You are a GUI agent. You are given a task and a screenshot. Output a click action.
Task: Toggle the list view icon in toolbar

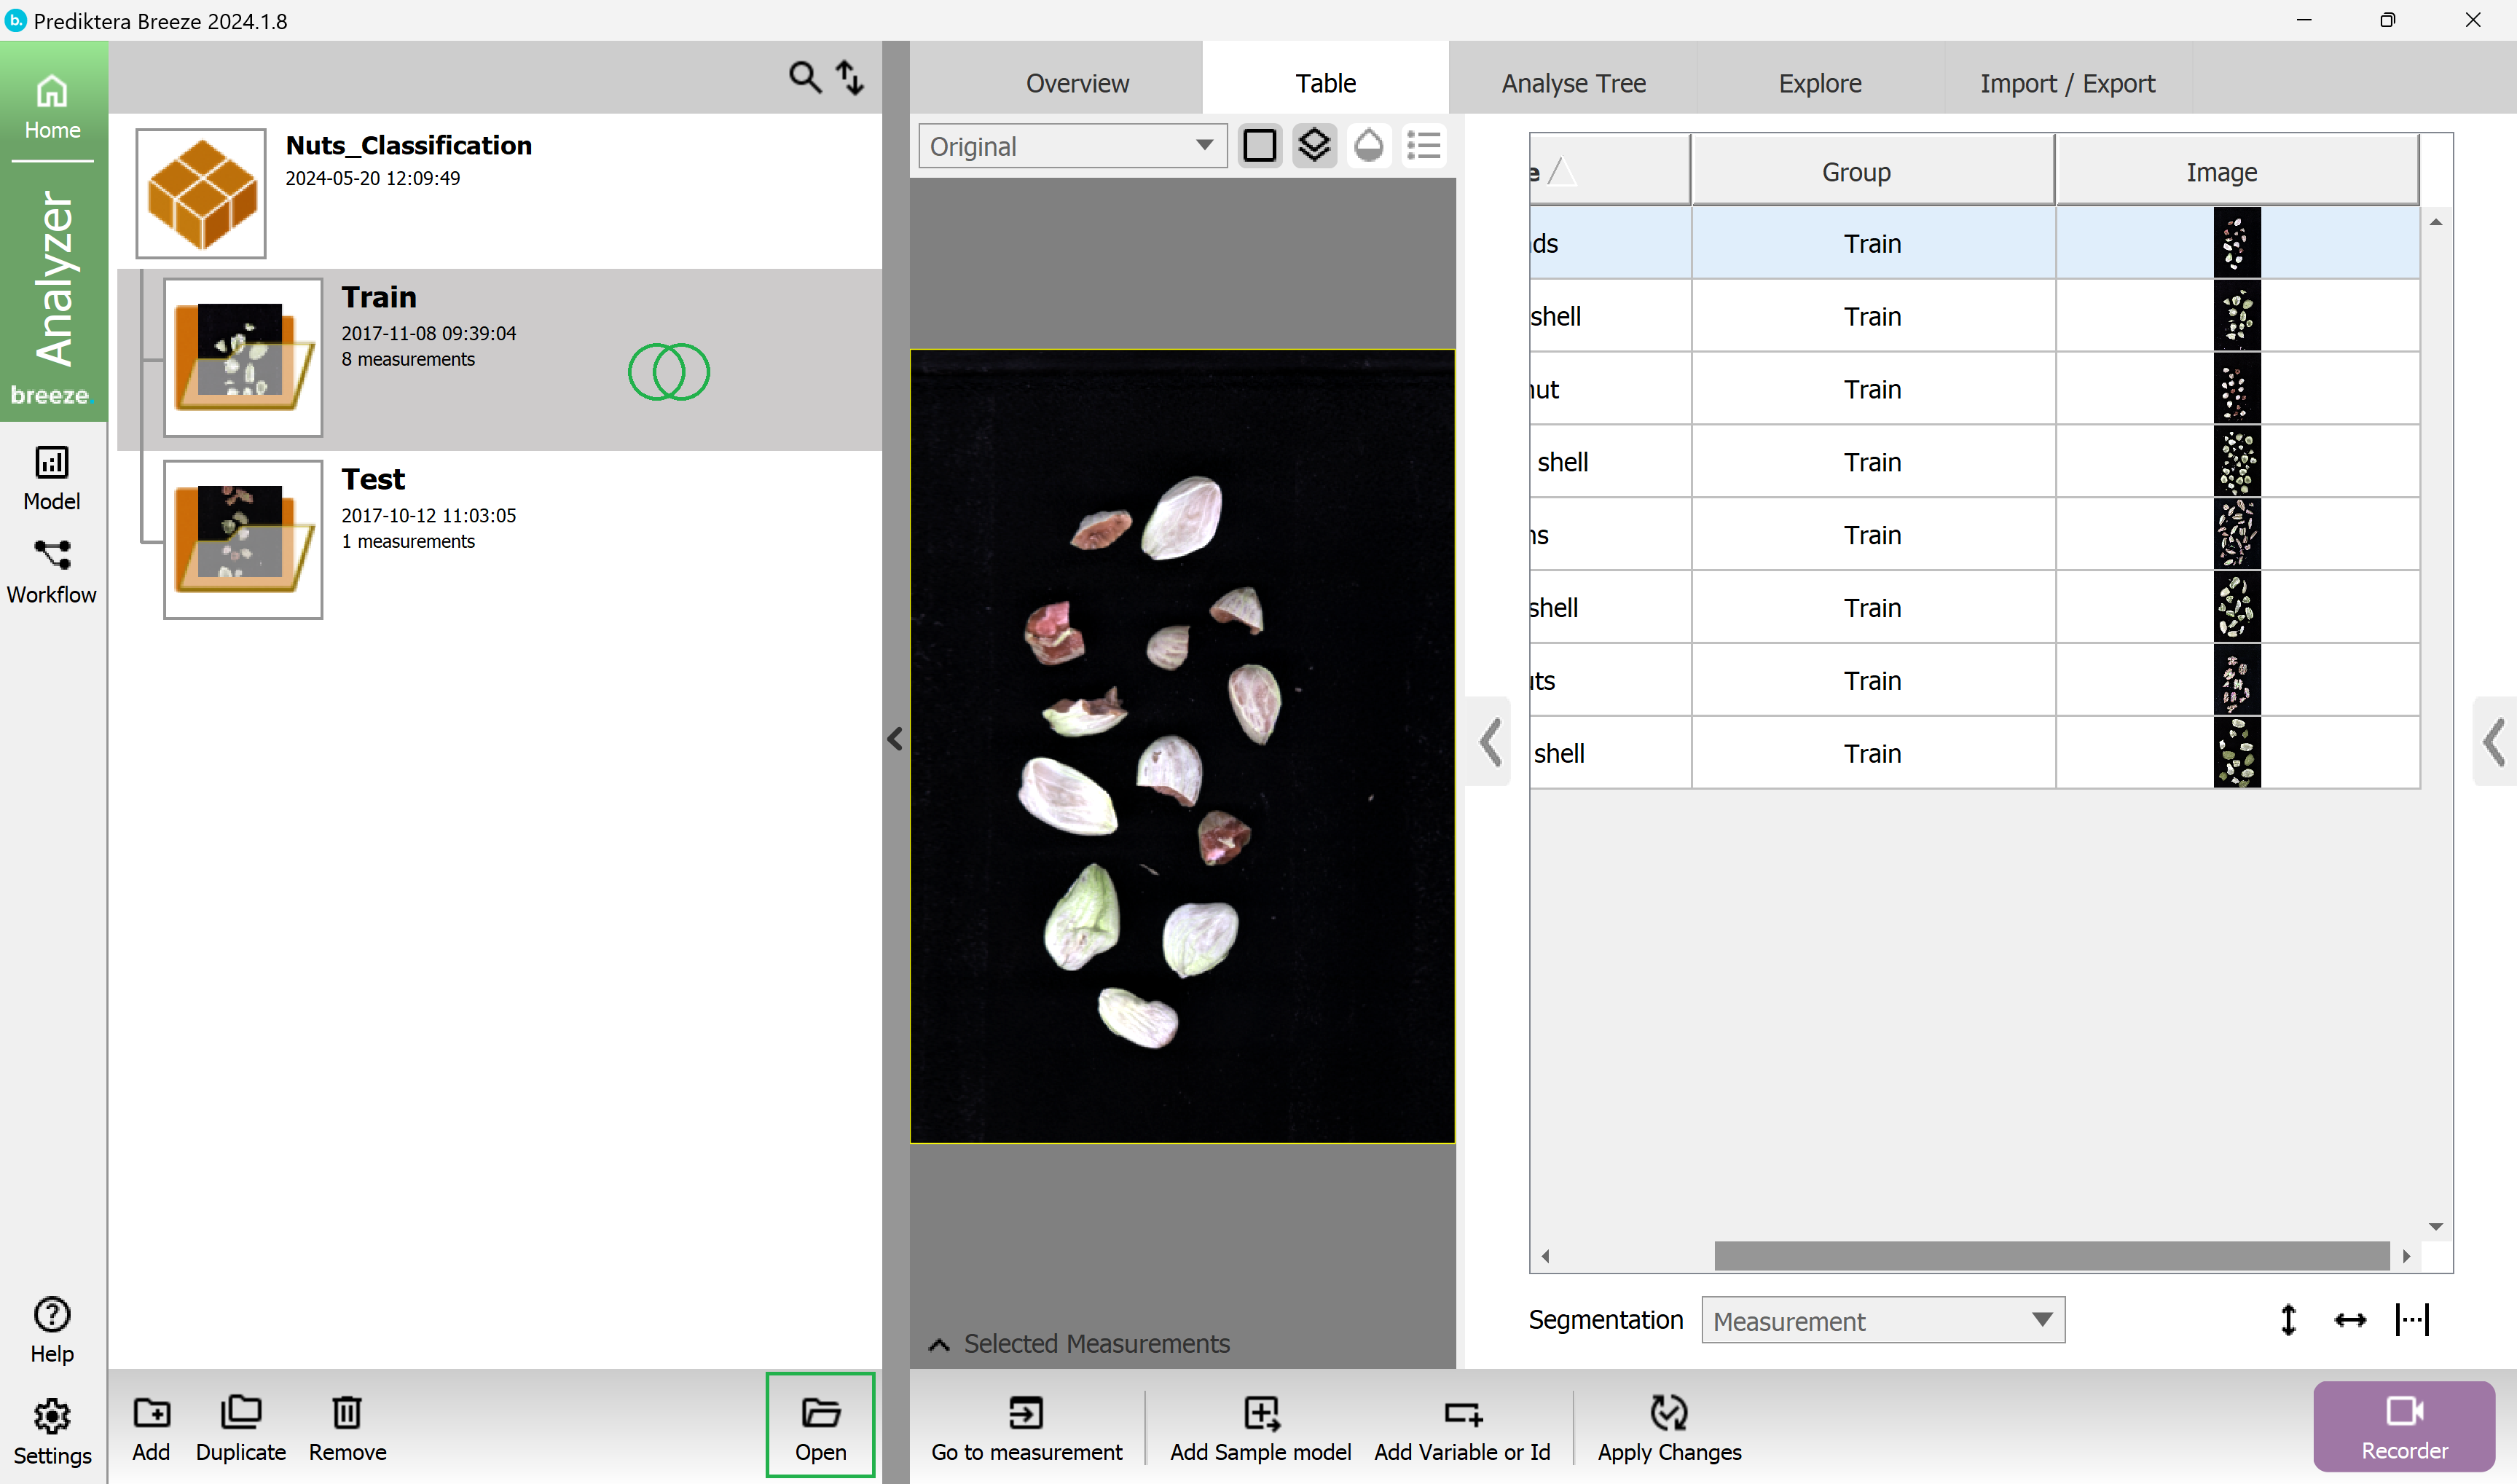pyautogui.click(x=1426, y=145)
